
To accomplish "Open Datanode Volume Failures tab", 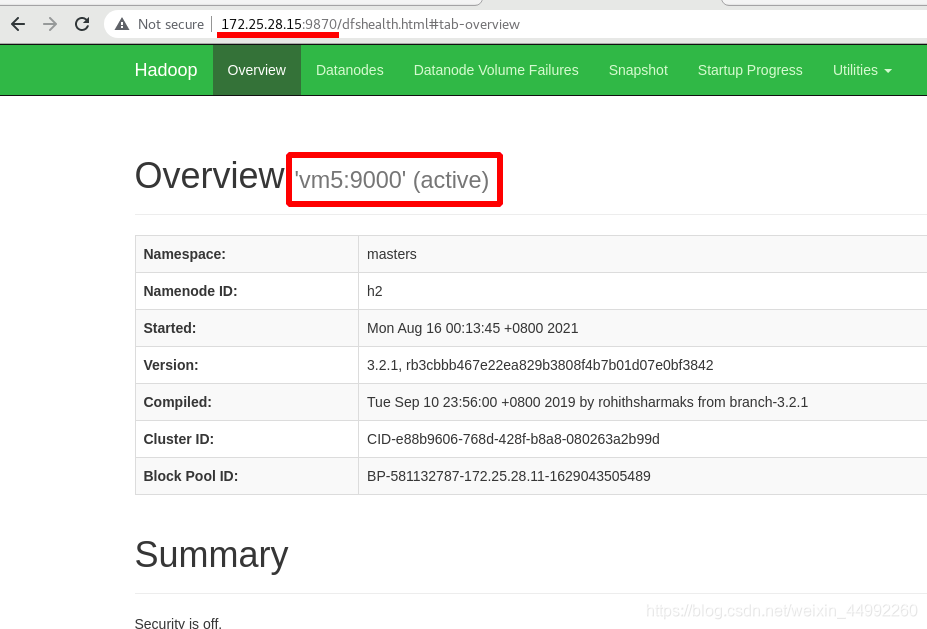I will coord(496,70).
